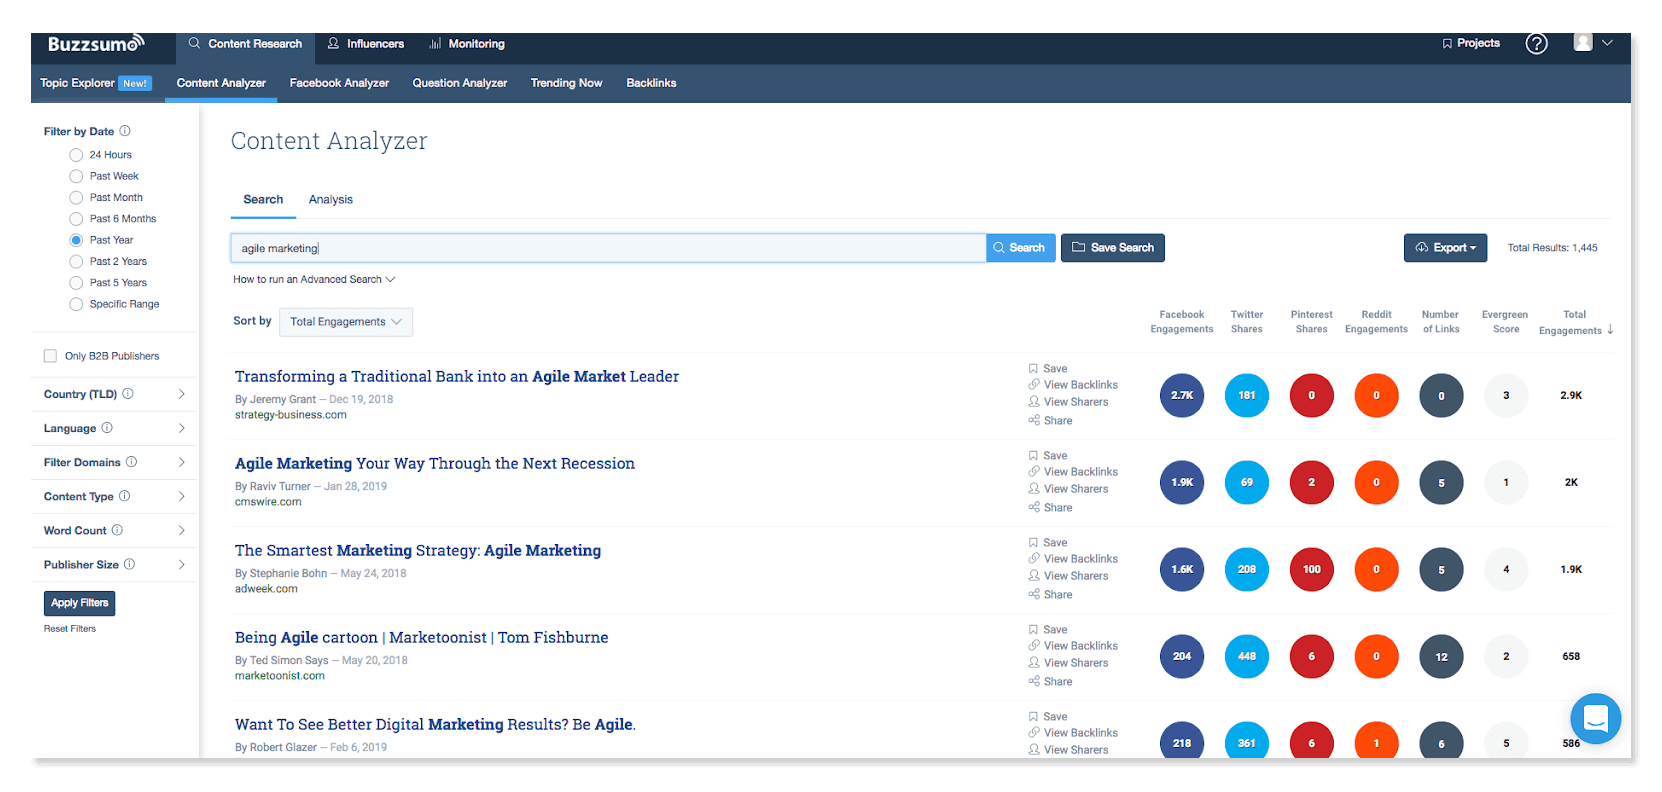1662x792 pixels.
Task: Select the Past 6 Months date filter
Action: tap(76, 219)
